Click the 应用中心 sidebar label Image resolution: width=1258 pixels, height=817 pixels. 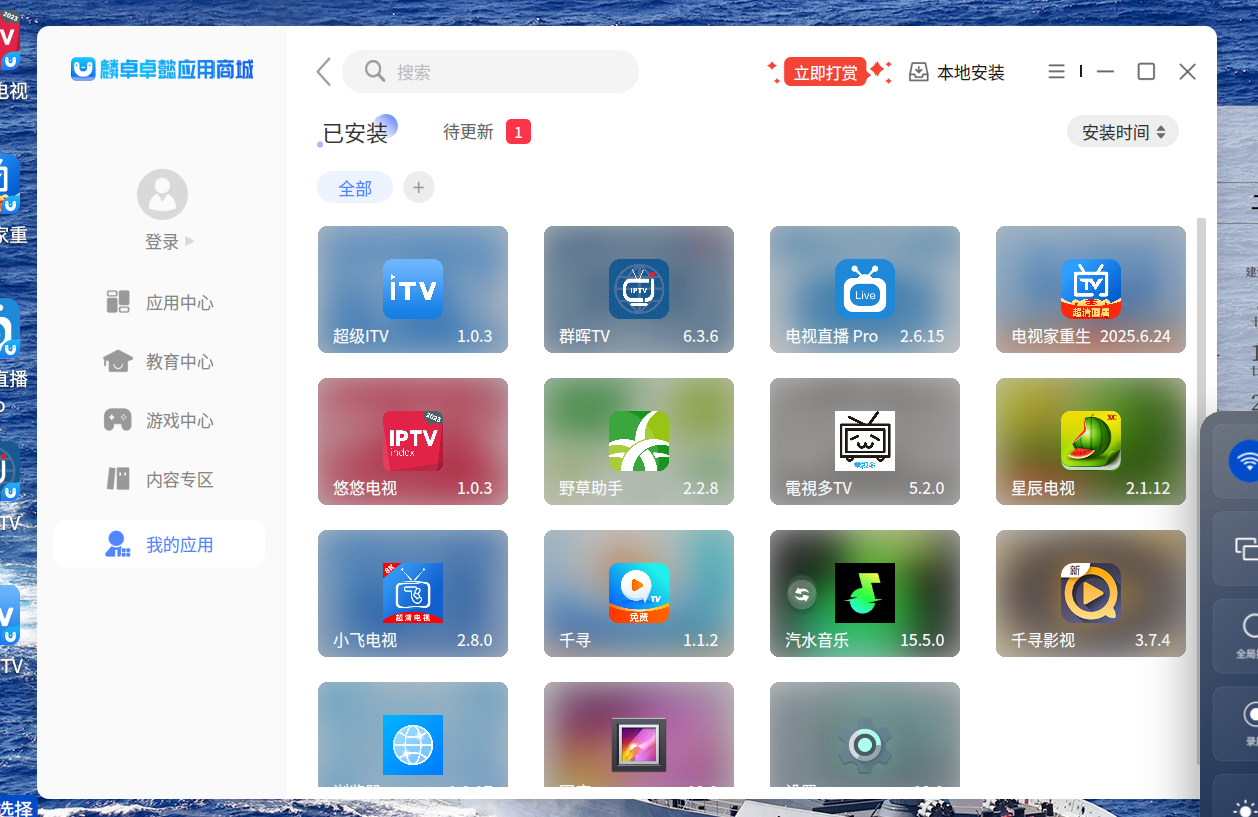click(x=180, y=303)
